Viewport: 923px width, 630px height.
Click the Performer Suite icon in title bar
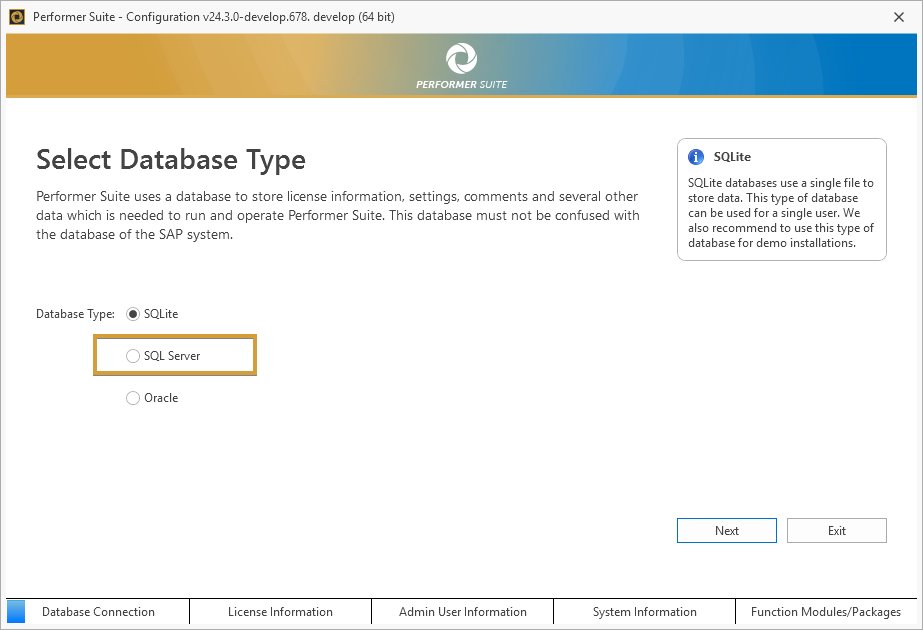[x=16, y=17]
